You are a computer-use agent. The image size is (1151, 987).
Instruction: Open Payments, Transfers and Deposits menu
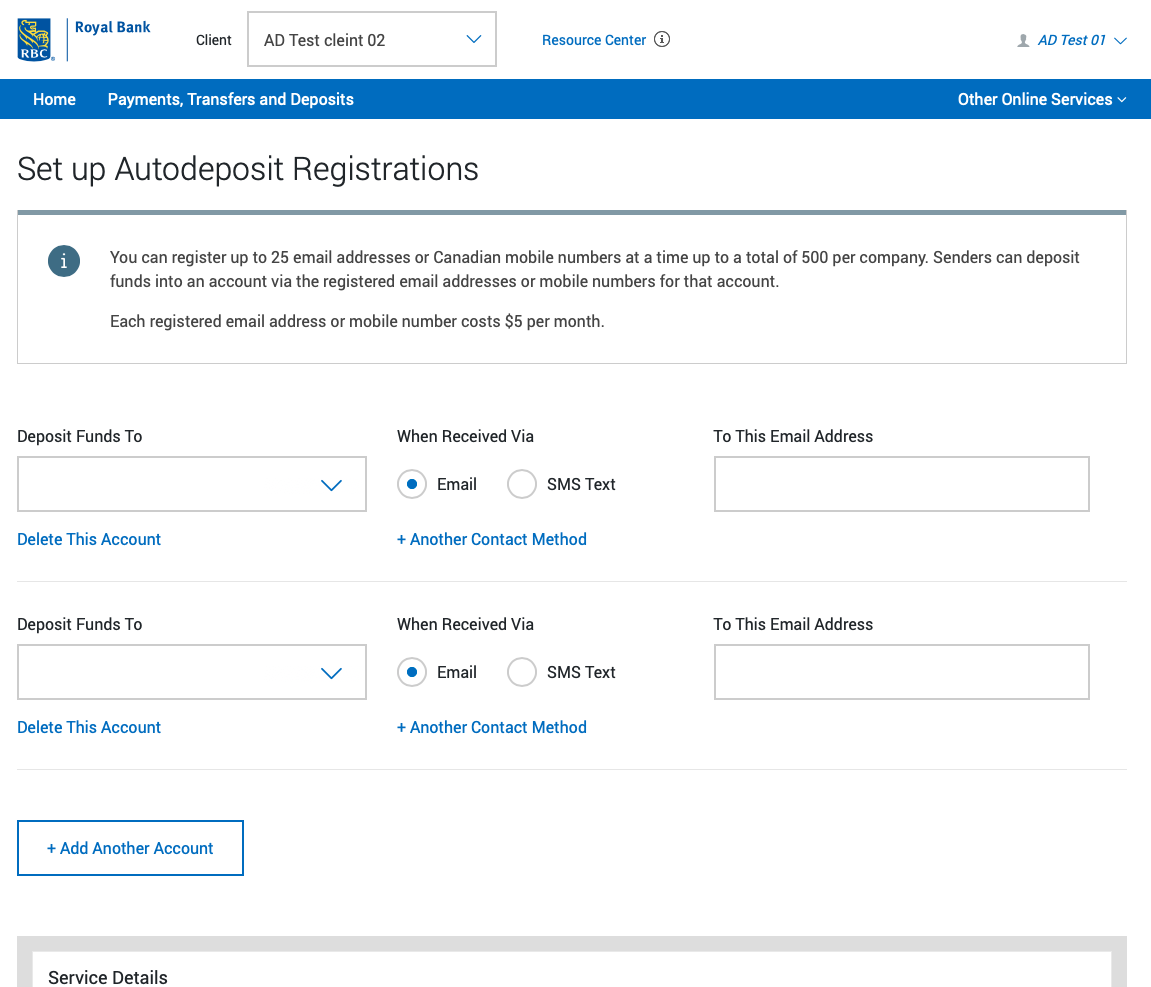click(x=231, y=99)
